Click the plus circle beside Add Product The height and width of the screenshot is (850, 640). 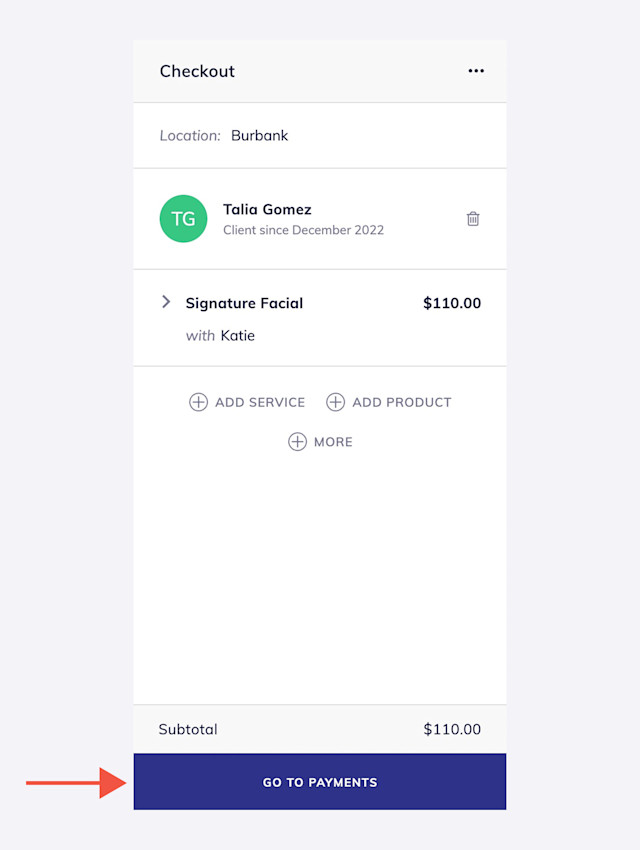pos(335,402)
